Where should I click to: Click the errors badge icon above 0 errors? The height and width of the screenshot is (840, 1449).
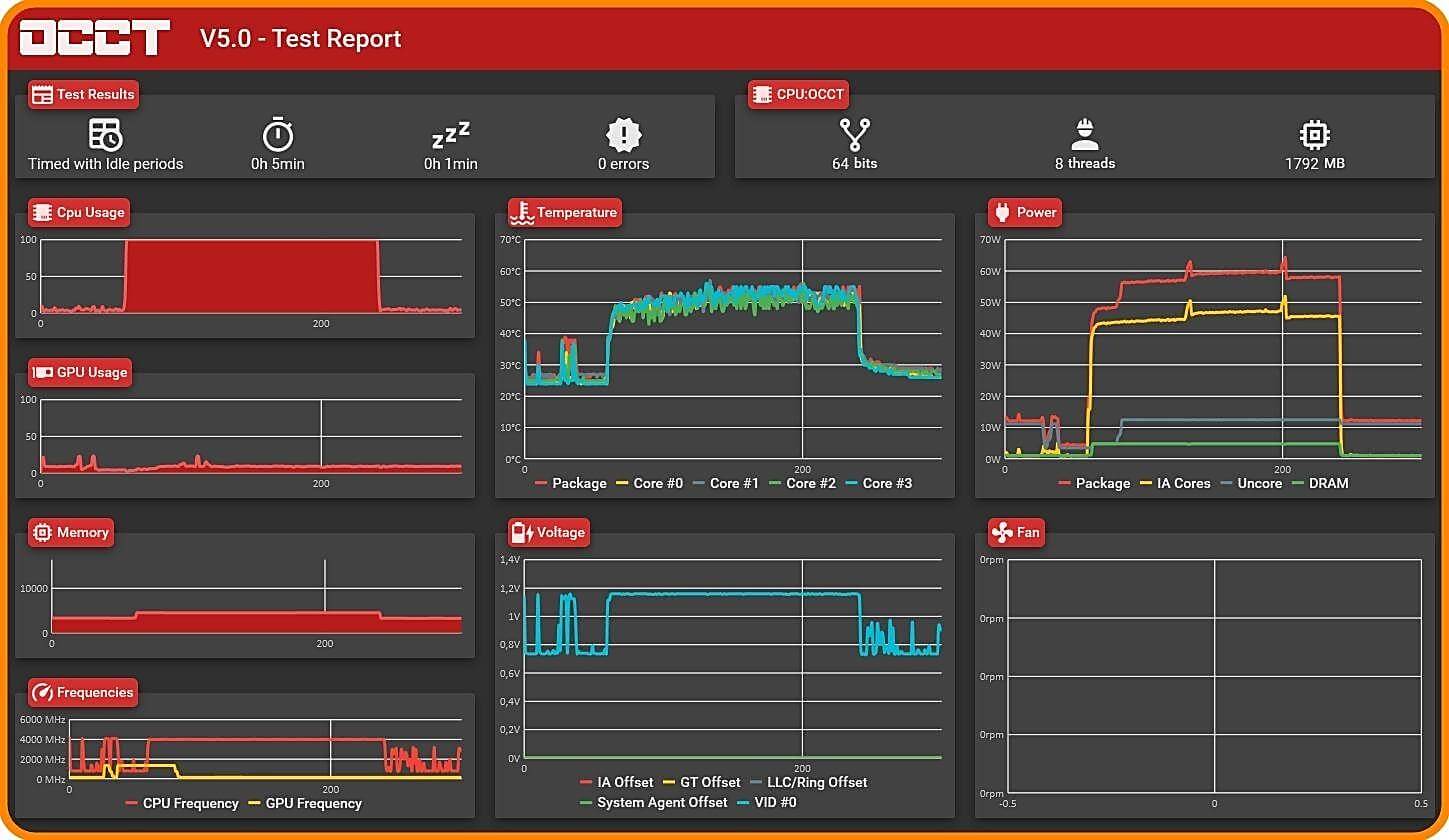pyautogui.click(x=623, y=134)
